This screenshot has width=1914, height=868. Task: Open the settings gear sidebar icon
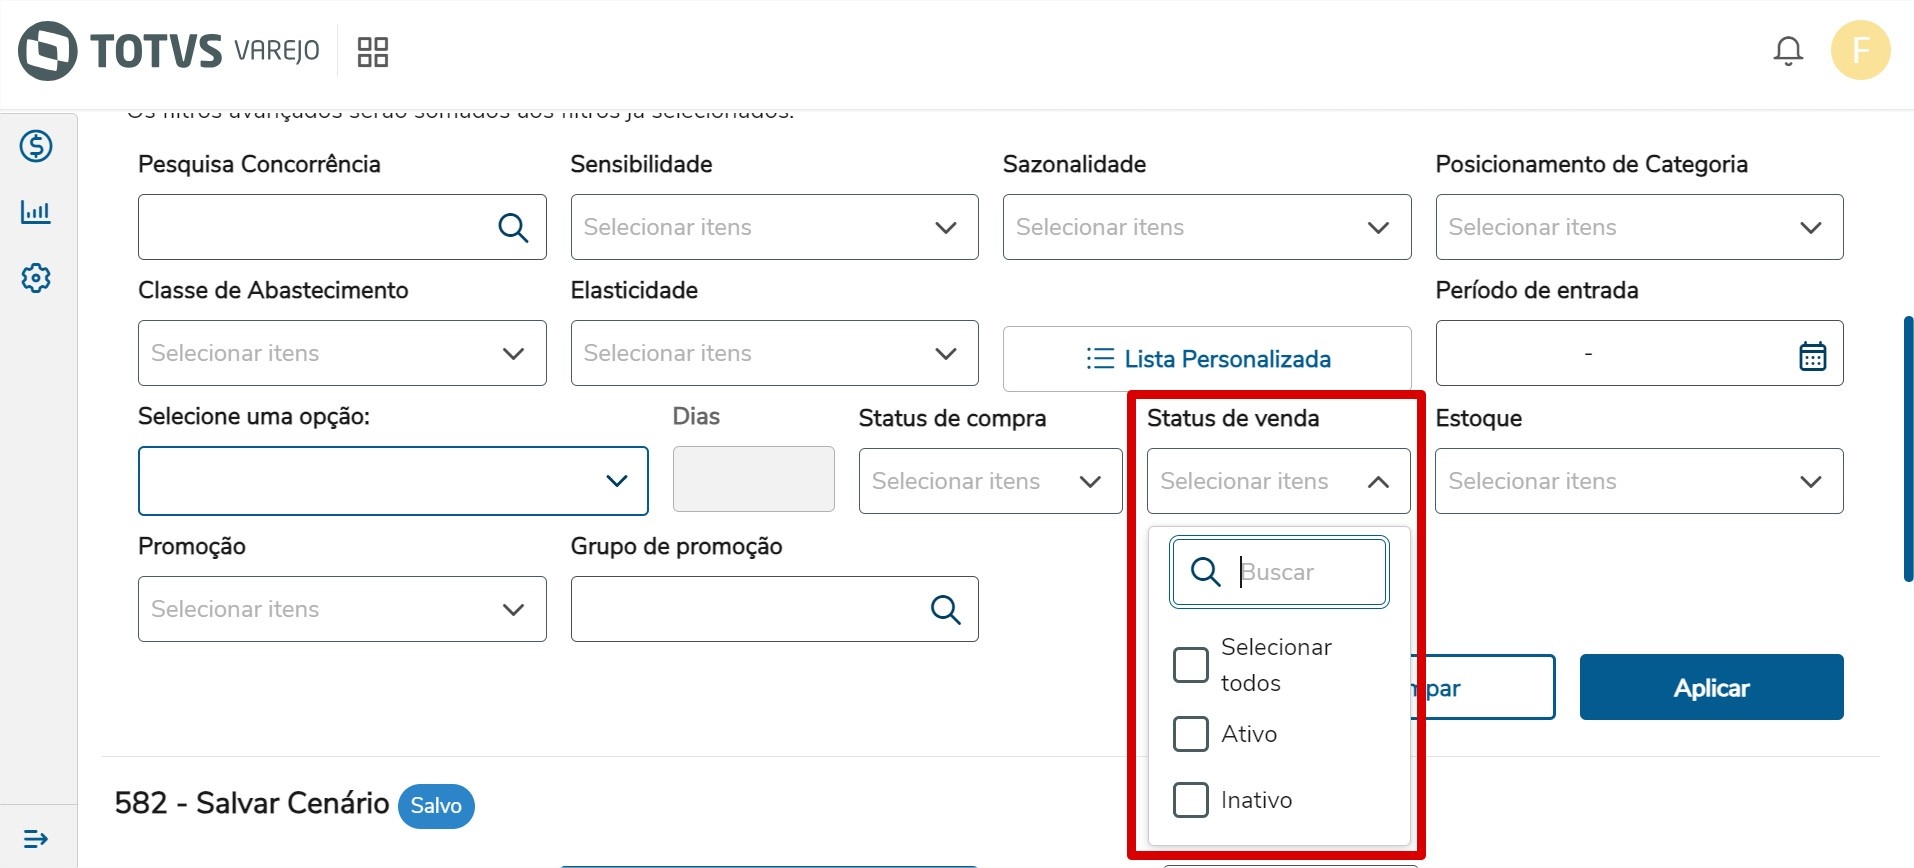[x=36, y=278]
